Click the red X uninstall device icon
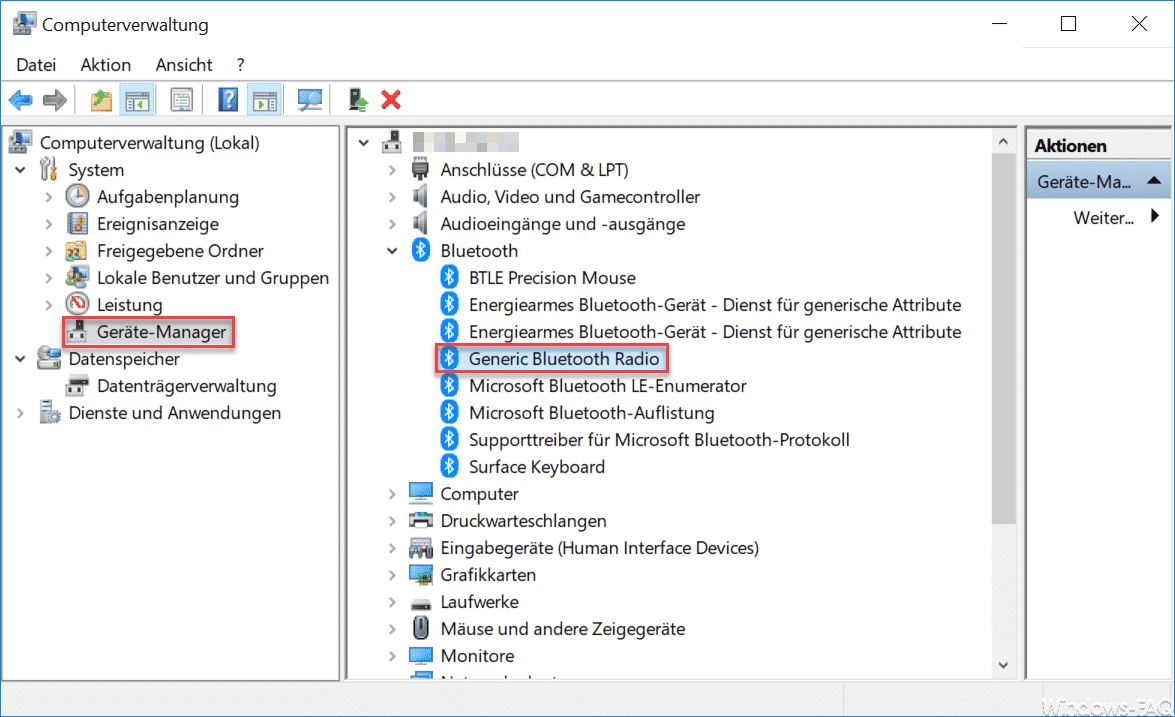 click(x=391, y=100)
